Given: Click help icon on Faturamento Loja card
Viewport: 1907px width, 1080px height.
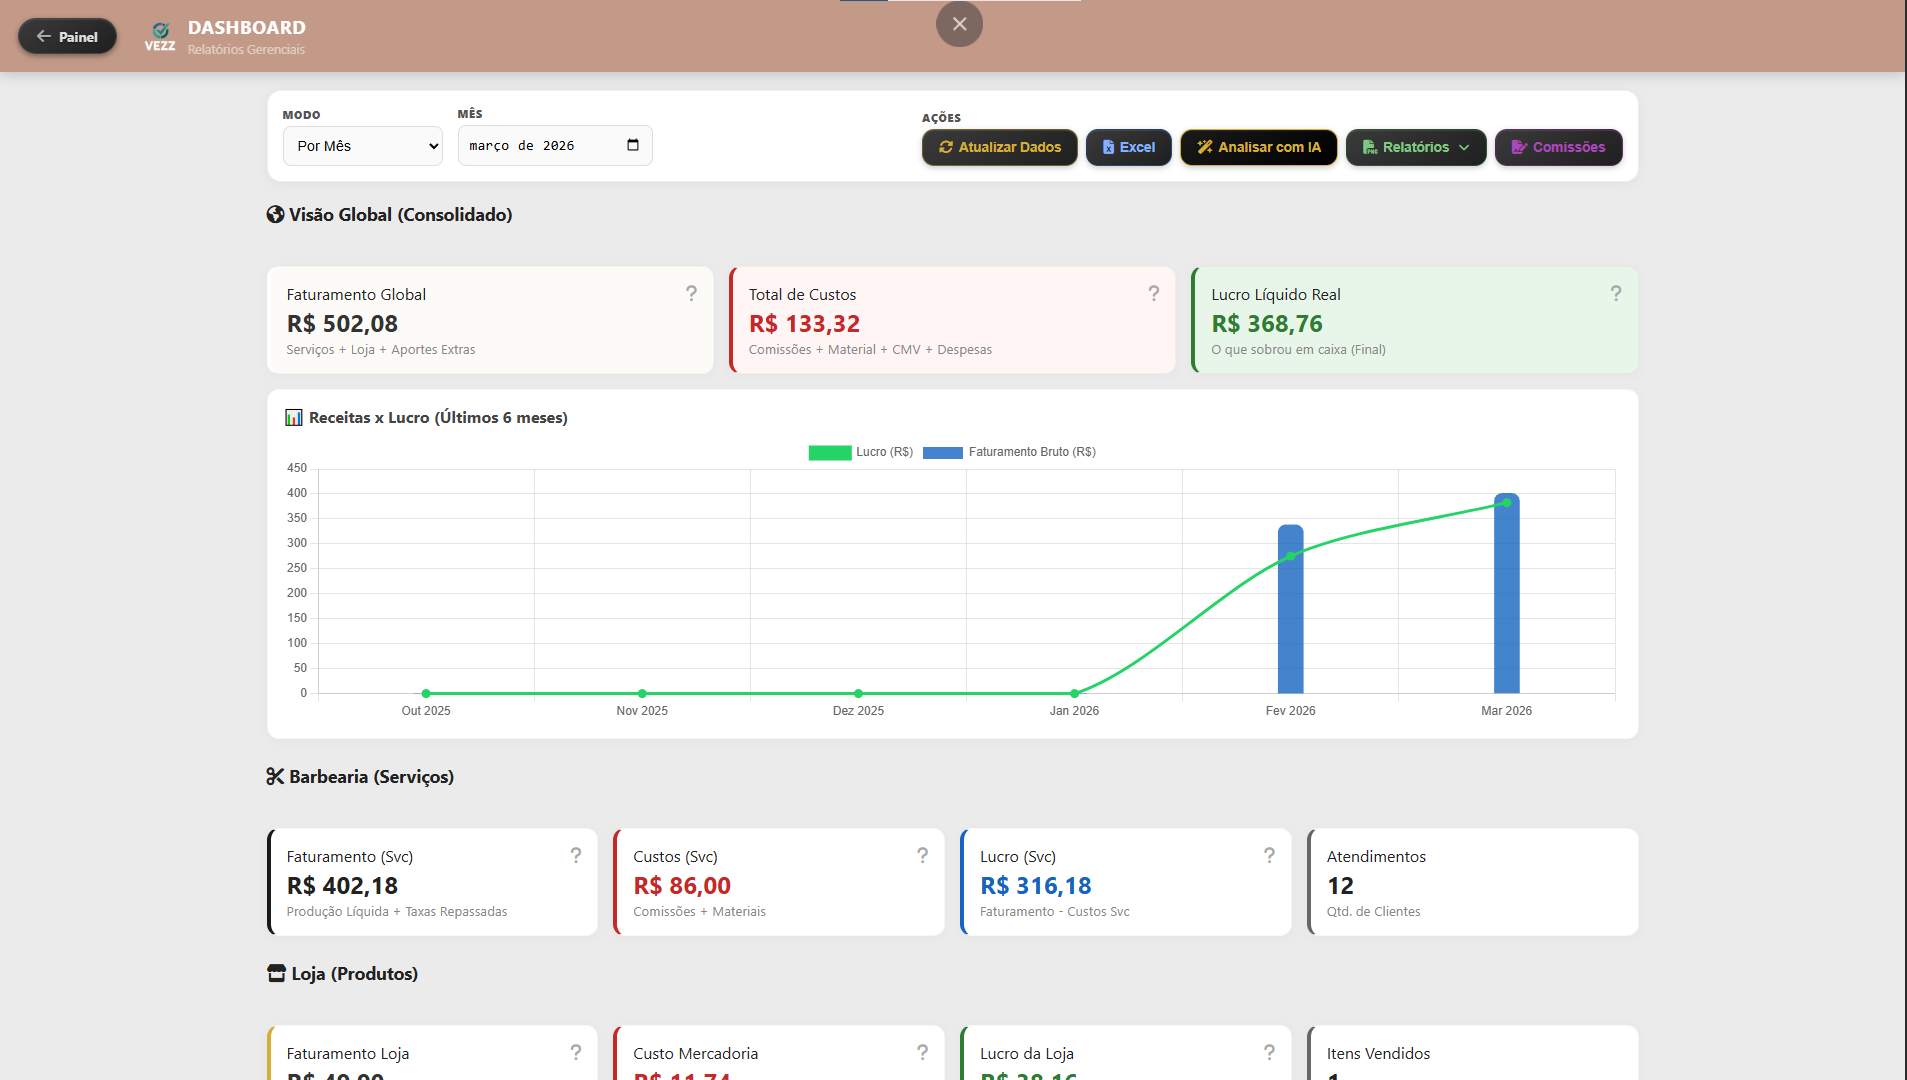Looking at the screenshot, I should coord(576,1052).
